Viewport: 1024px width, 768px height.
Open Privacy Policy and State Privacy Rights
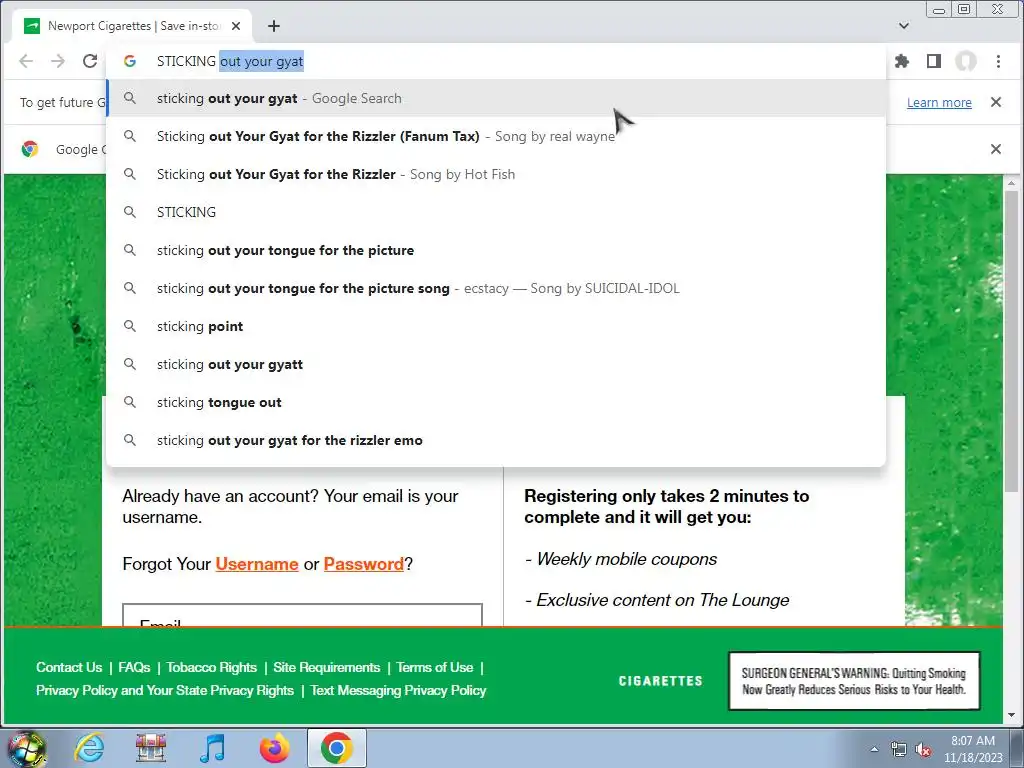pos(165,690)
